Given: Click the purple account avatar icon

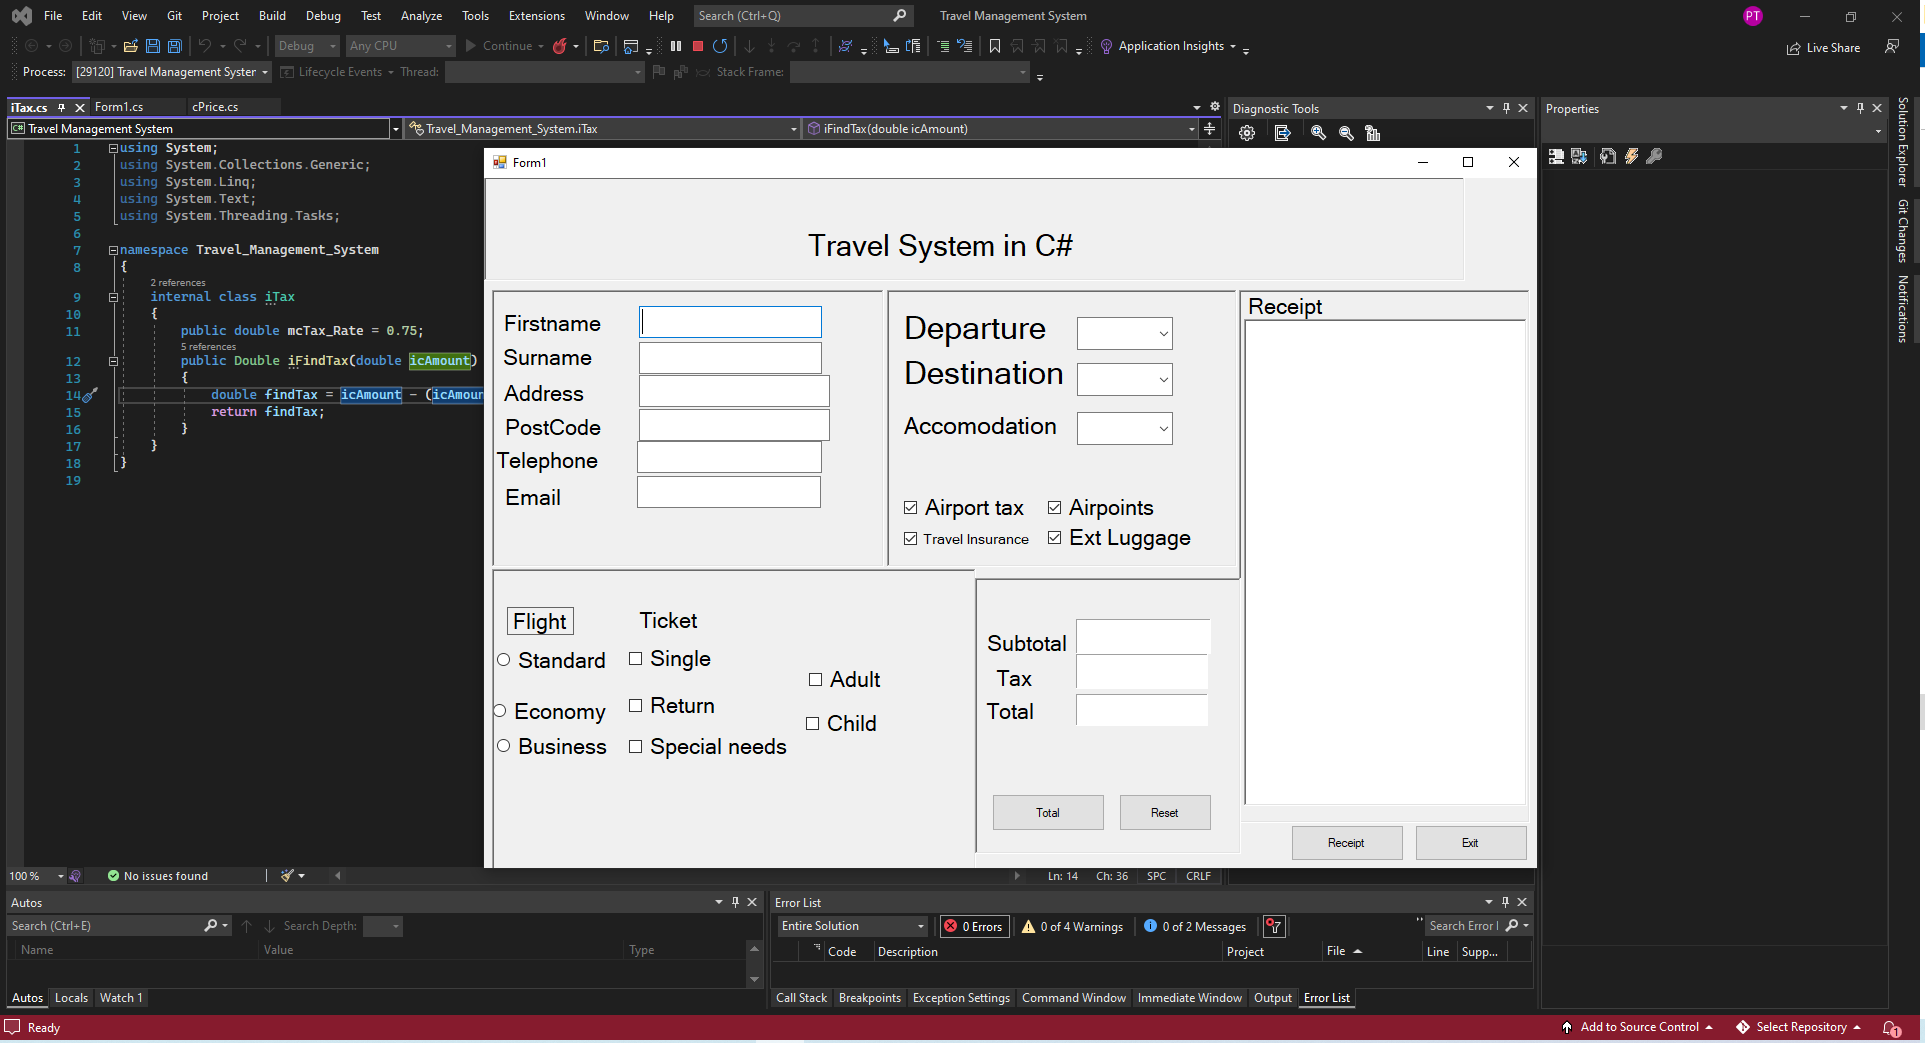Looking at the screenshot, I should click(1752, 16).
